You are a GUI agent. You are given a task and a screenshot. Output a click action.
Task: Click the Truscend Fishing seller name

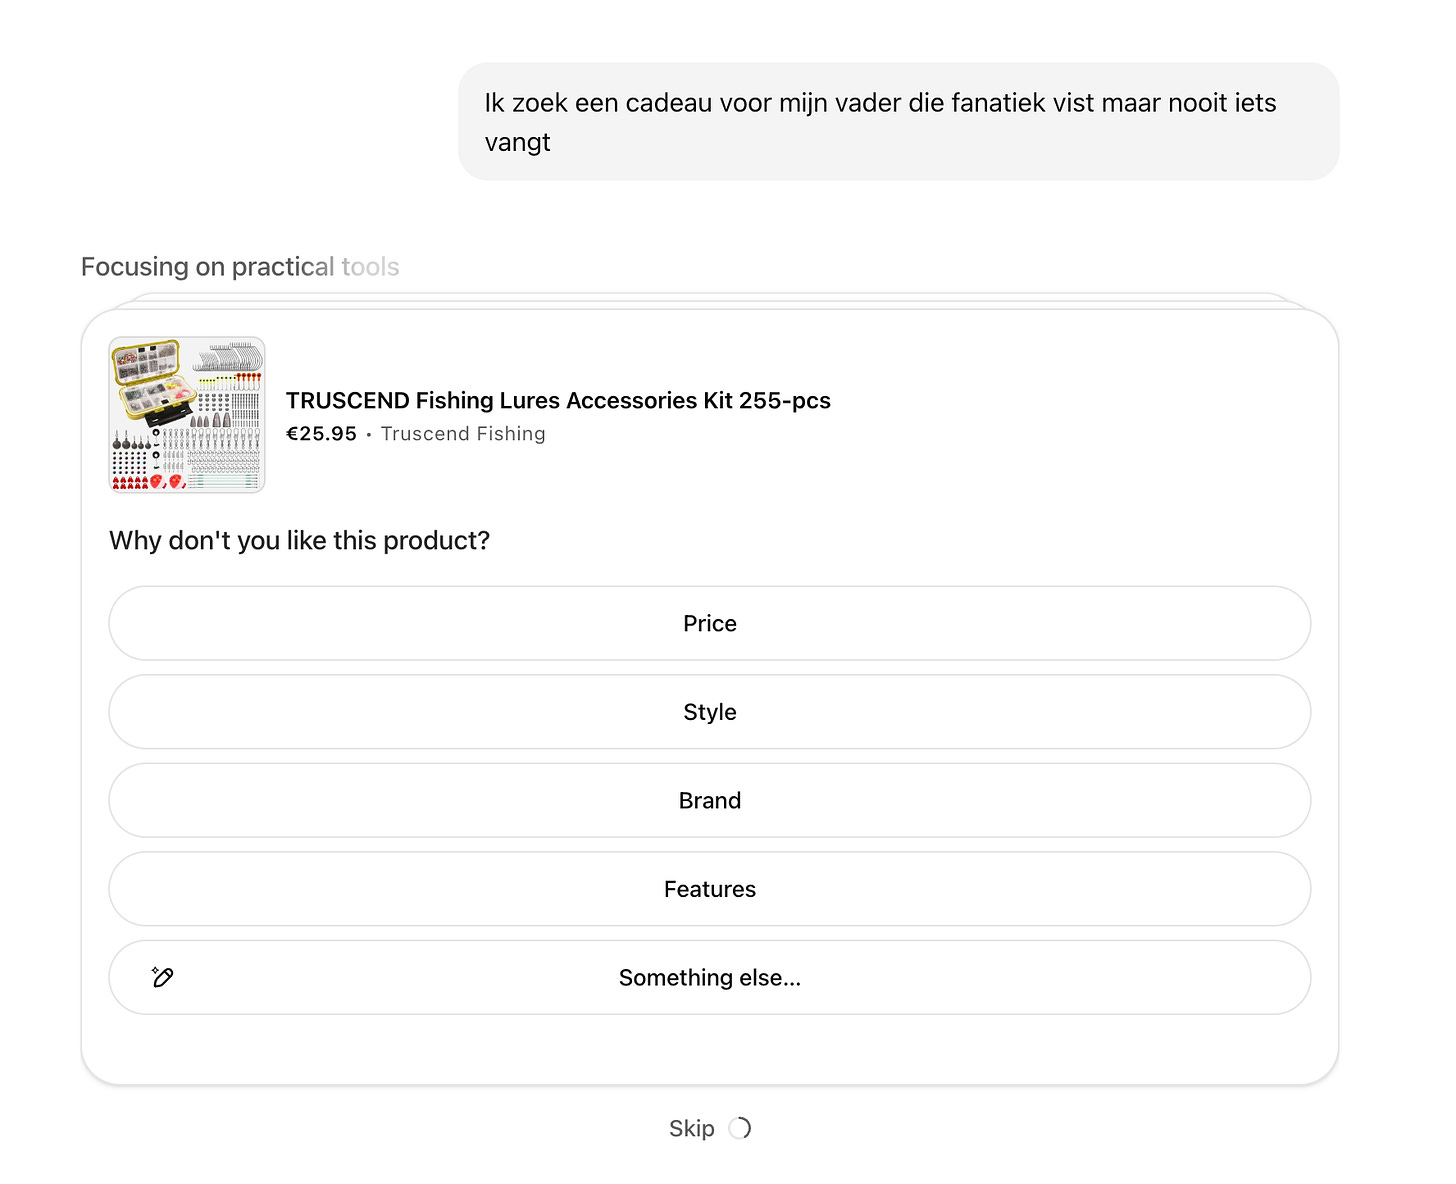pos(463,434)
